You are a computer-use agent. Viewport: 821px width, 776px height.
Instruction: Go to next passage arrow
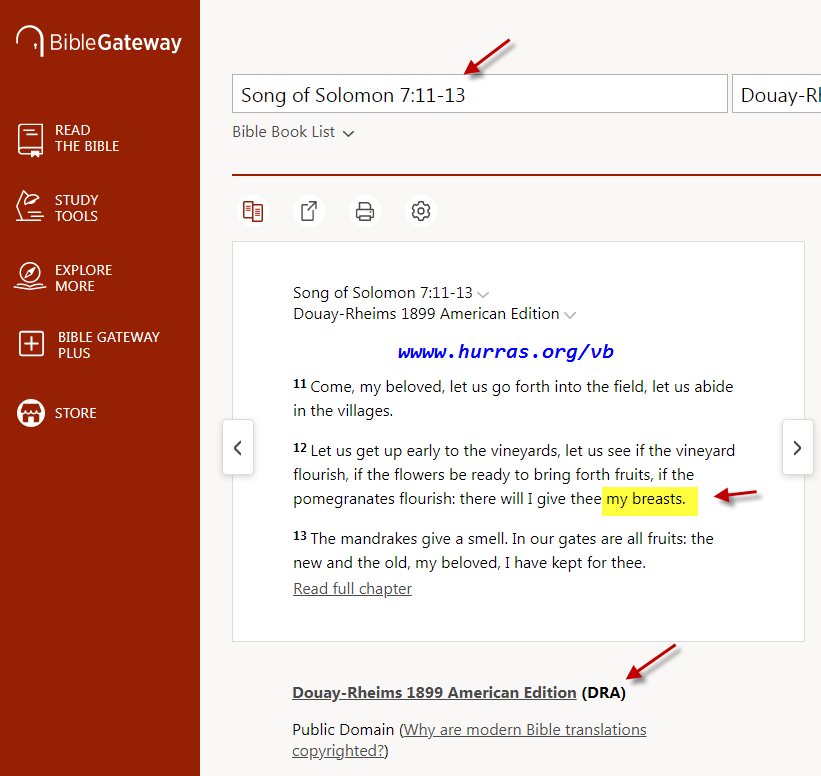coord(797,448)
